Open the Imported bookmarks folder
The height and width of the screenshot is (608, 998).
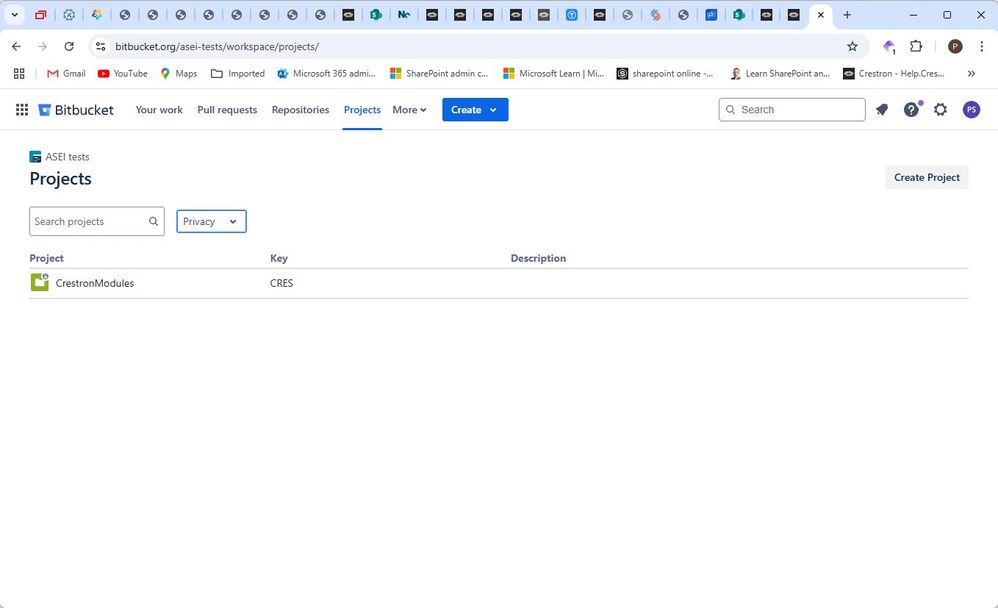point(237,74)
